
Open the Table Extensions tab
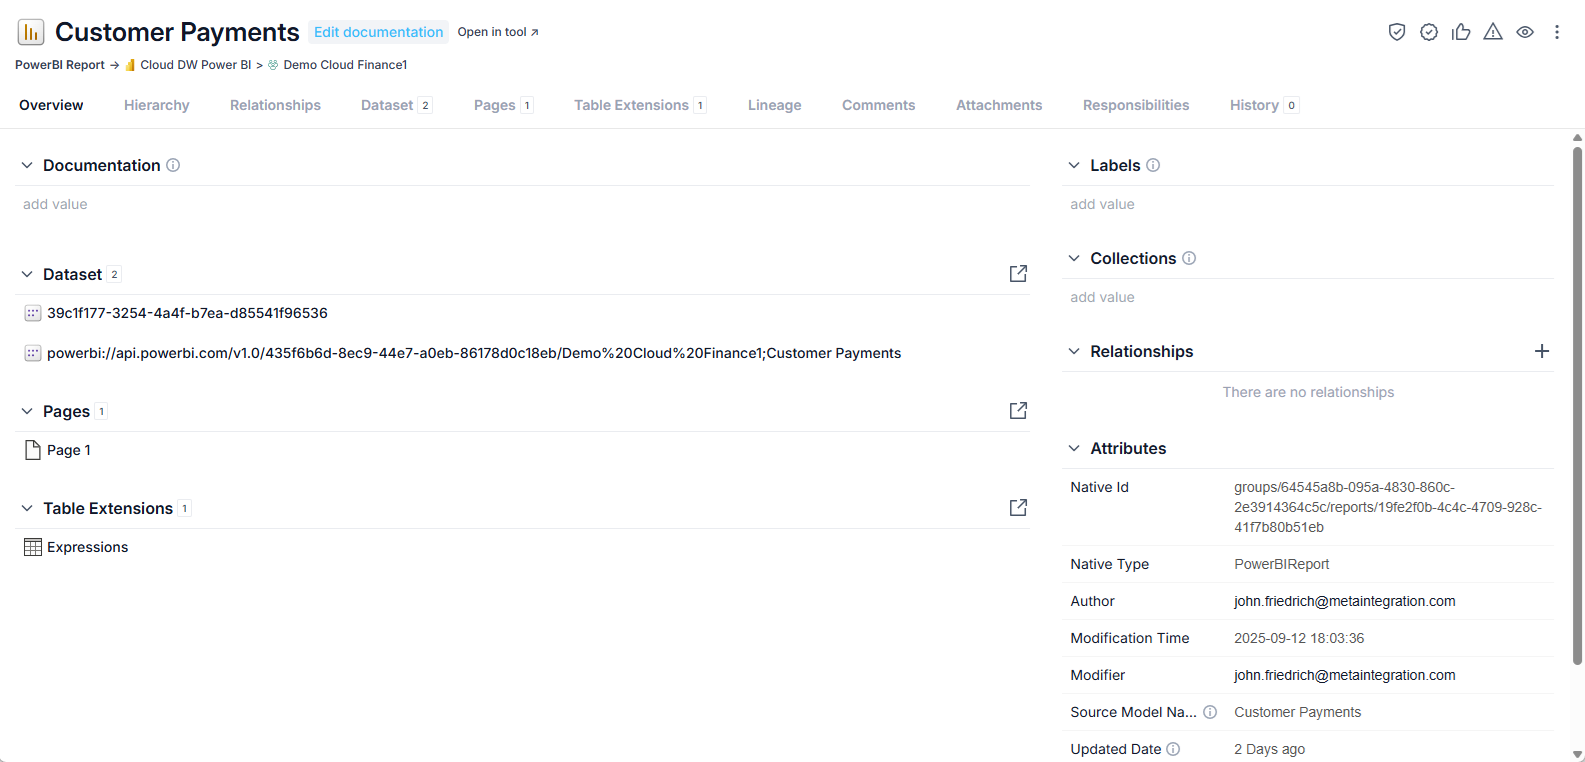(641, 105)
